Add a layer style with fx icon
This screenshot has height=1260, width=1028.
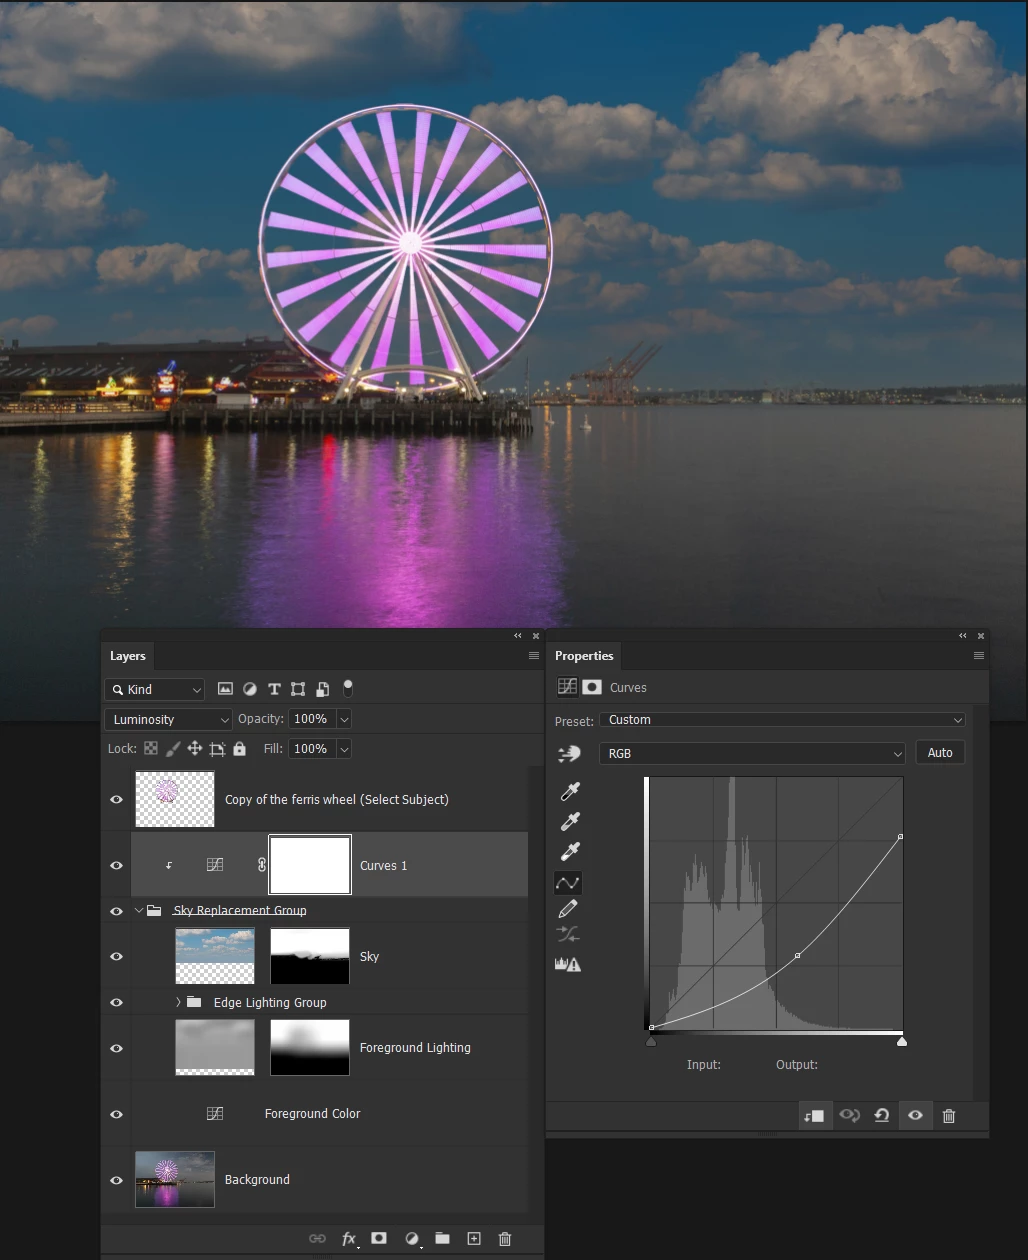tap(349, 1239)
